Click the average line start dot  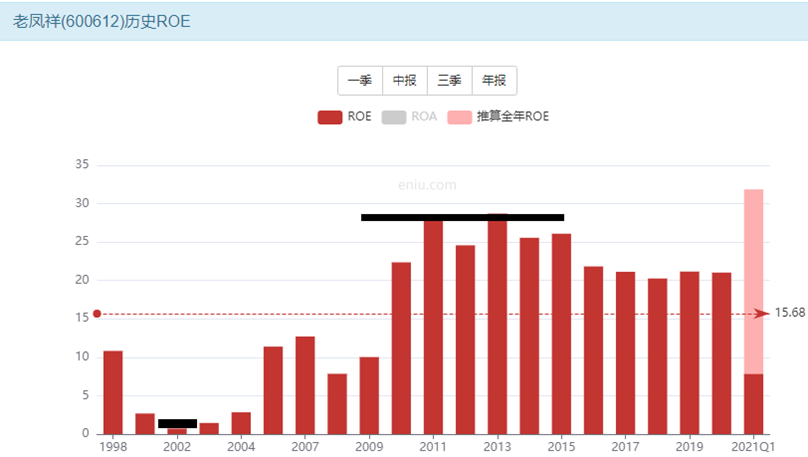point(97,314)
